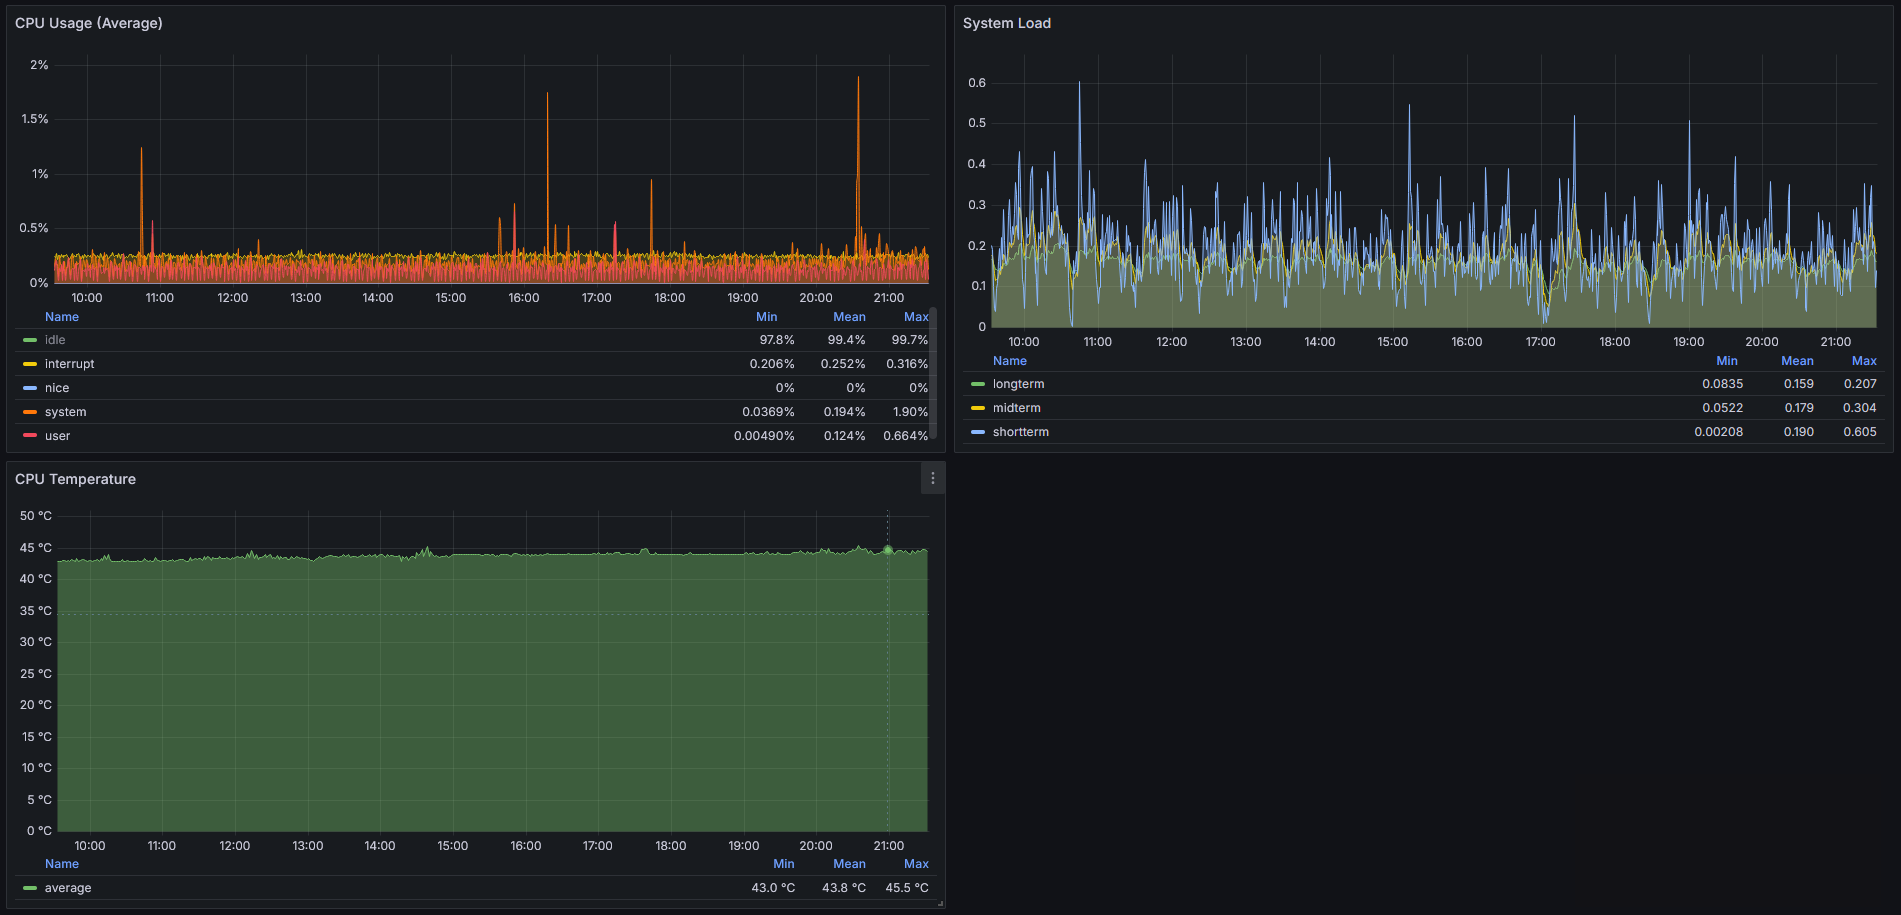
Task: Toggle the idle series in the legend
Action: (x=55, y=340)
